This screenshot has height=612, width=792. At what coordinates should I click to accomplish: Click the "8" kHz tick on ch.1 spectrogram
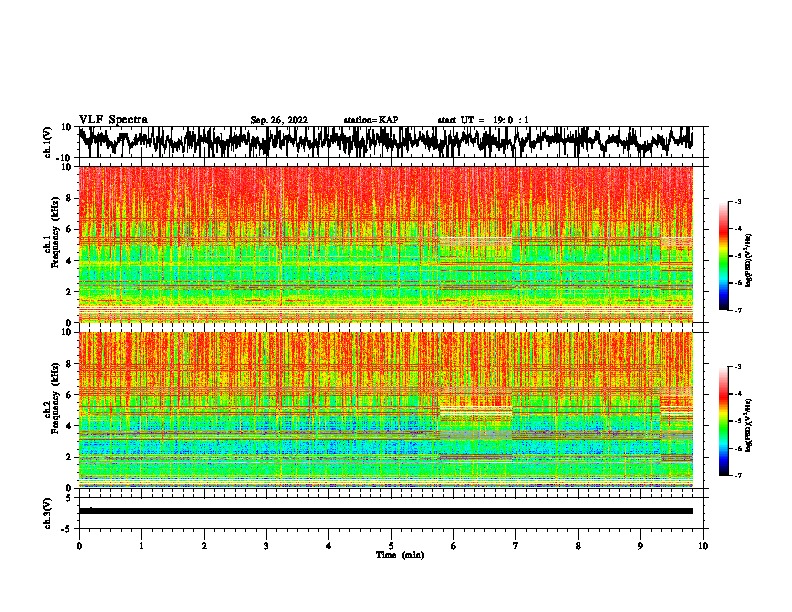69,198
